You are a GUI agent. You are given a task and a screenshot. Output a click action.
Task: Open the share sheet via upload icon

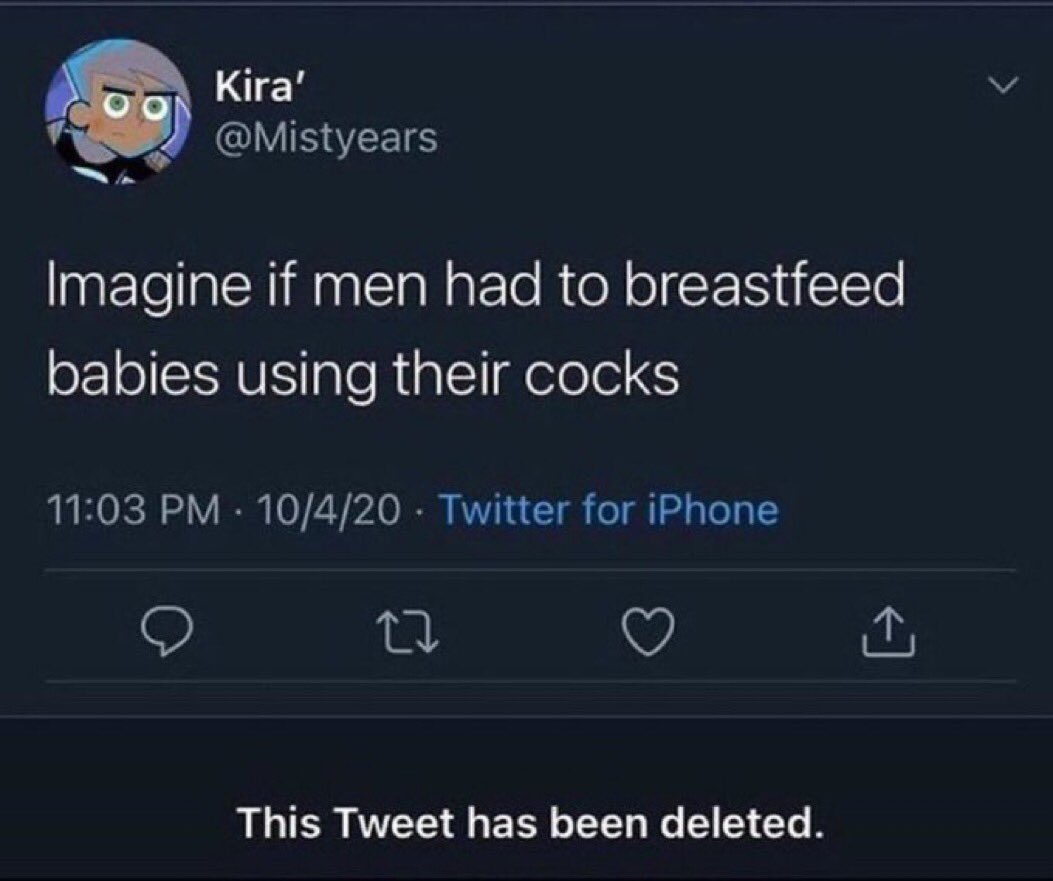coord(887,631)
